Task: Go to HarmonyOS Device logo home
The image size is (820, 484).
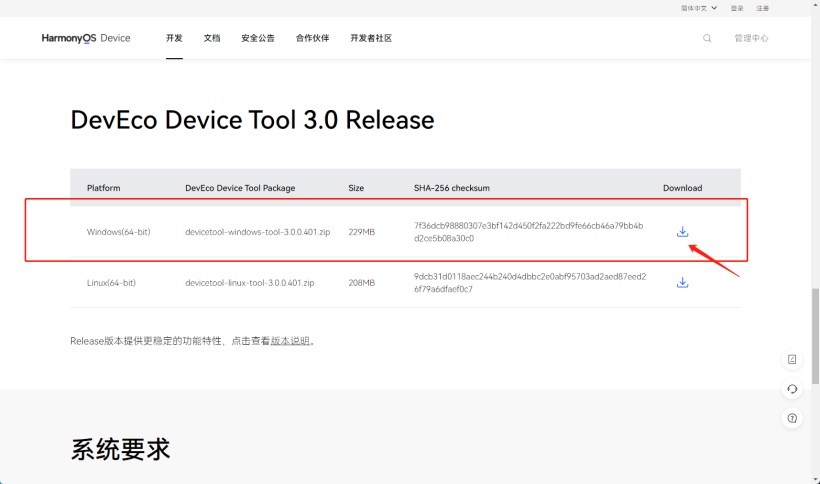Action: click(x=86, y=38)
